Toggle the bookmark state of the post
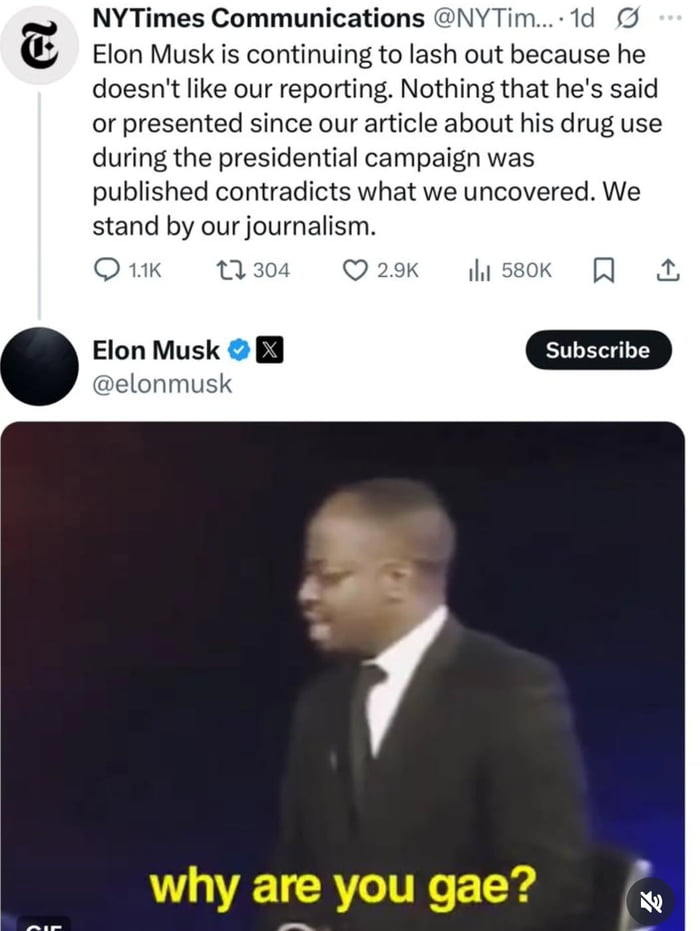 (x=603, y=270)
